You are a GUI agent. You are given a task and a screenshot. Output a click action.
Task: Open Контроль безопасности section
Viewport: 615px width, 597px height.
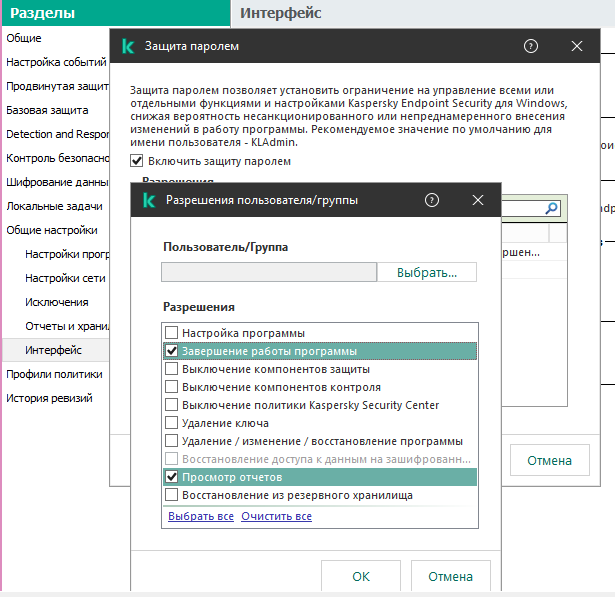coord(57,158)
